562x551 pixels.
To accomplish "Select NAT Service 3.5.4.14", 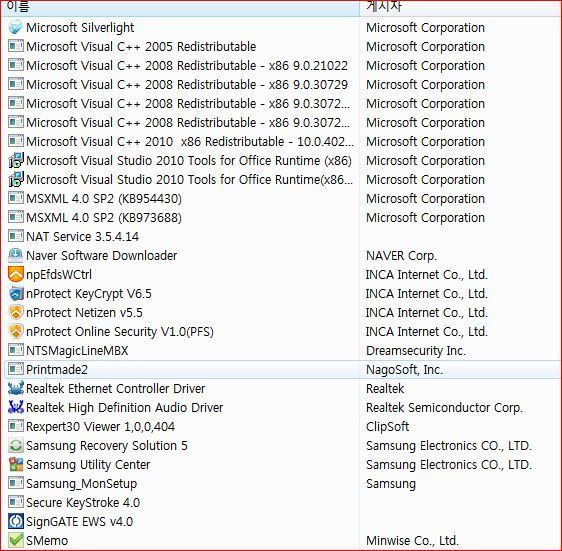I will pos(82,237).
